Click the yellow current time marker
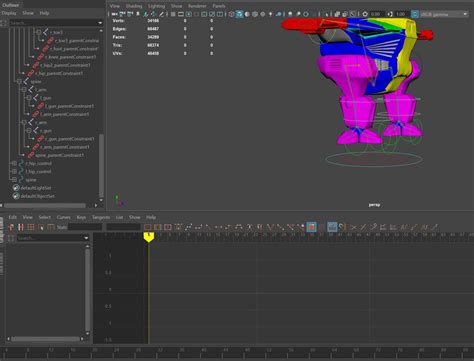 (149, 237)
